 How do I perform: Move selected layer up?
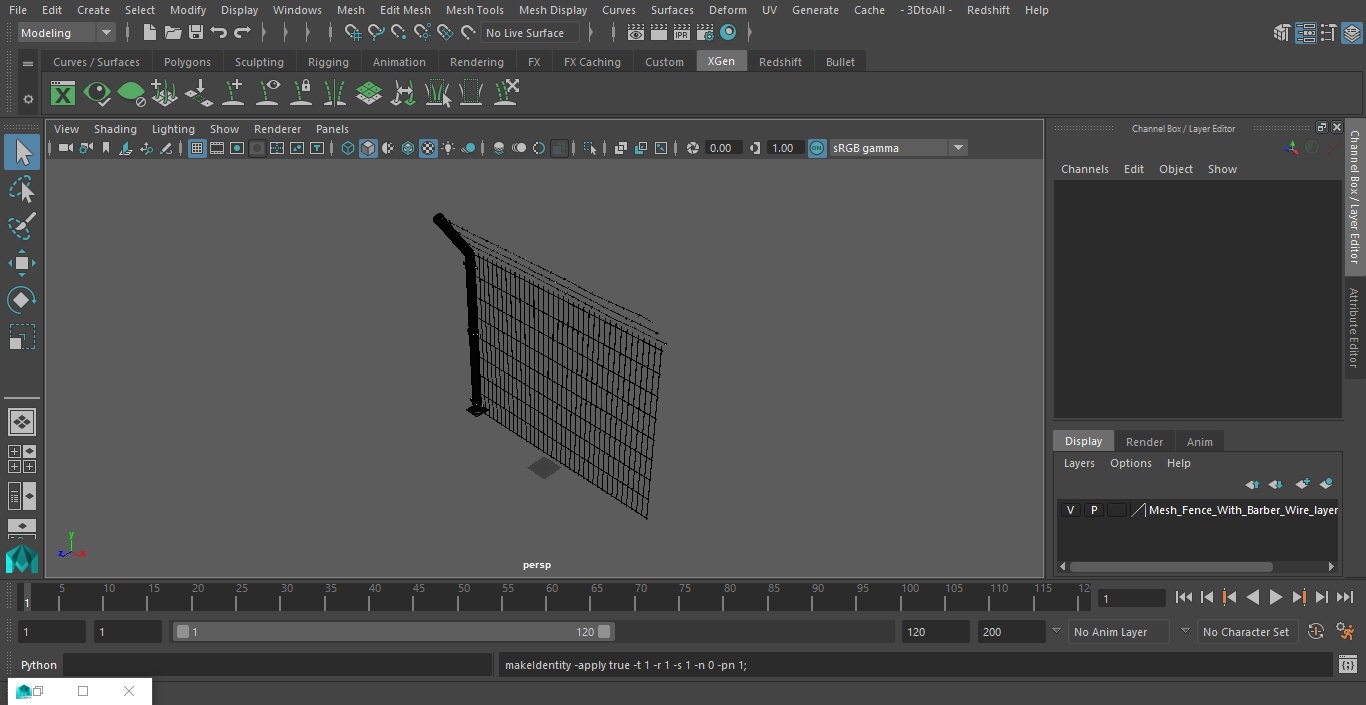coord(1252,484)
